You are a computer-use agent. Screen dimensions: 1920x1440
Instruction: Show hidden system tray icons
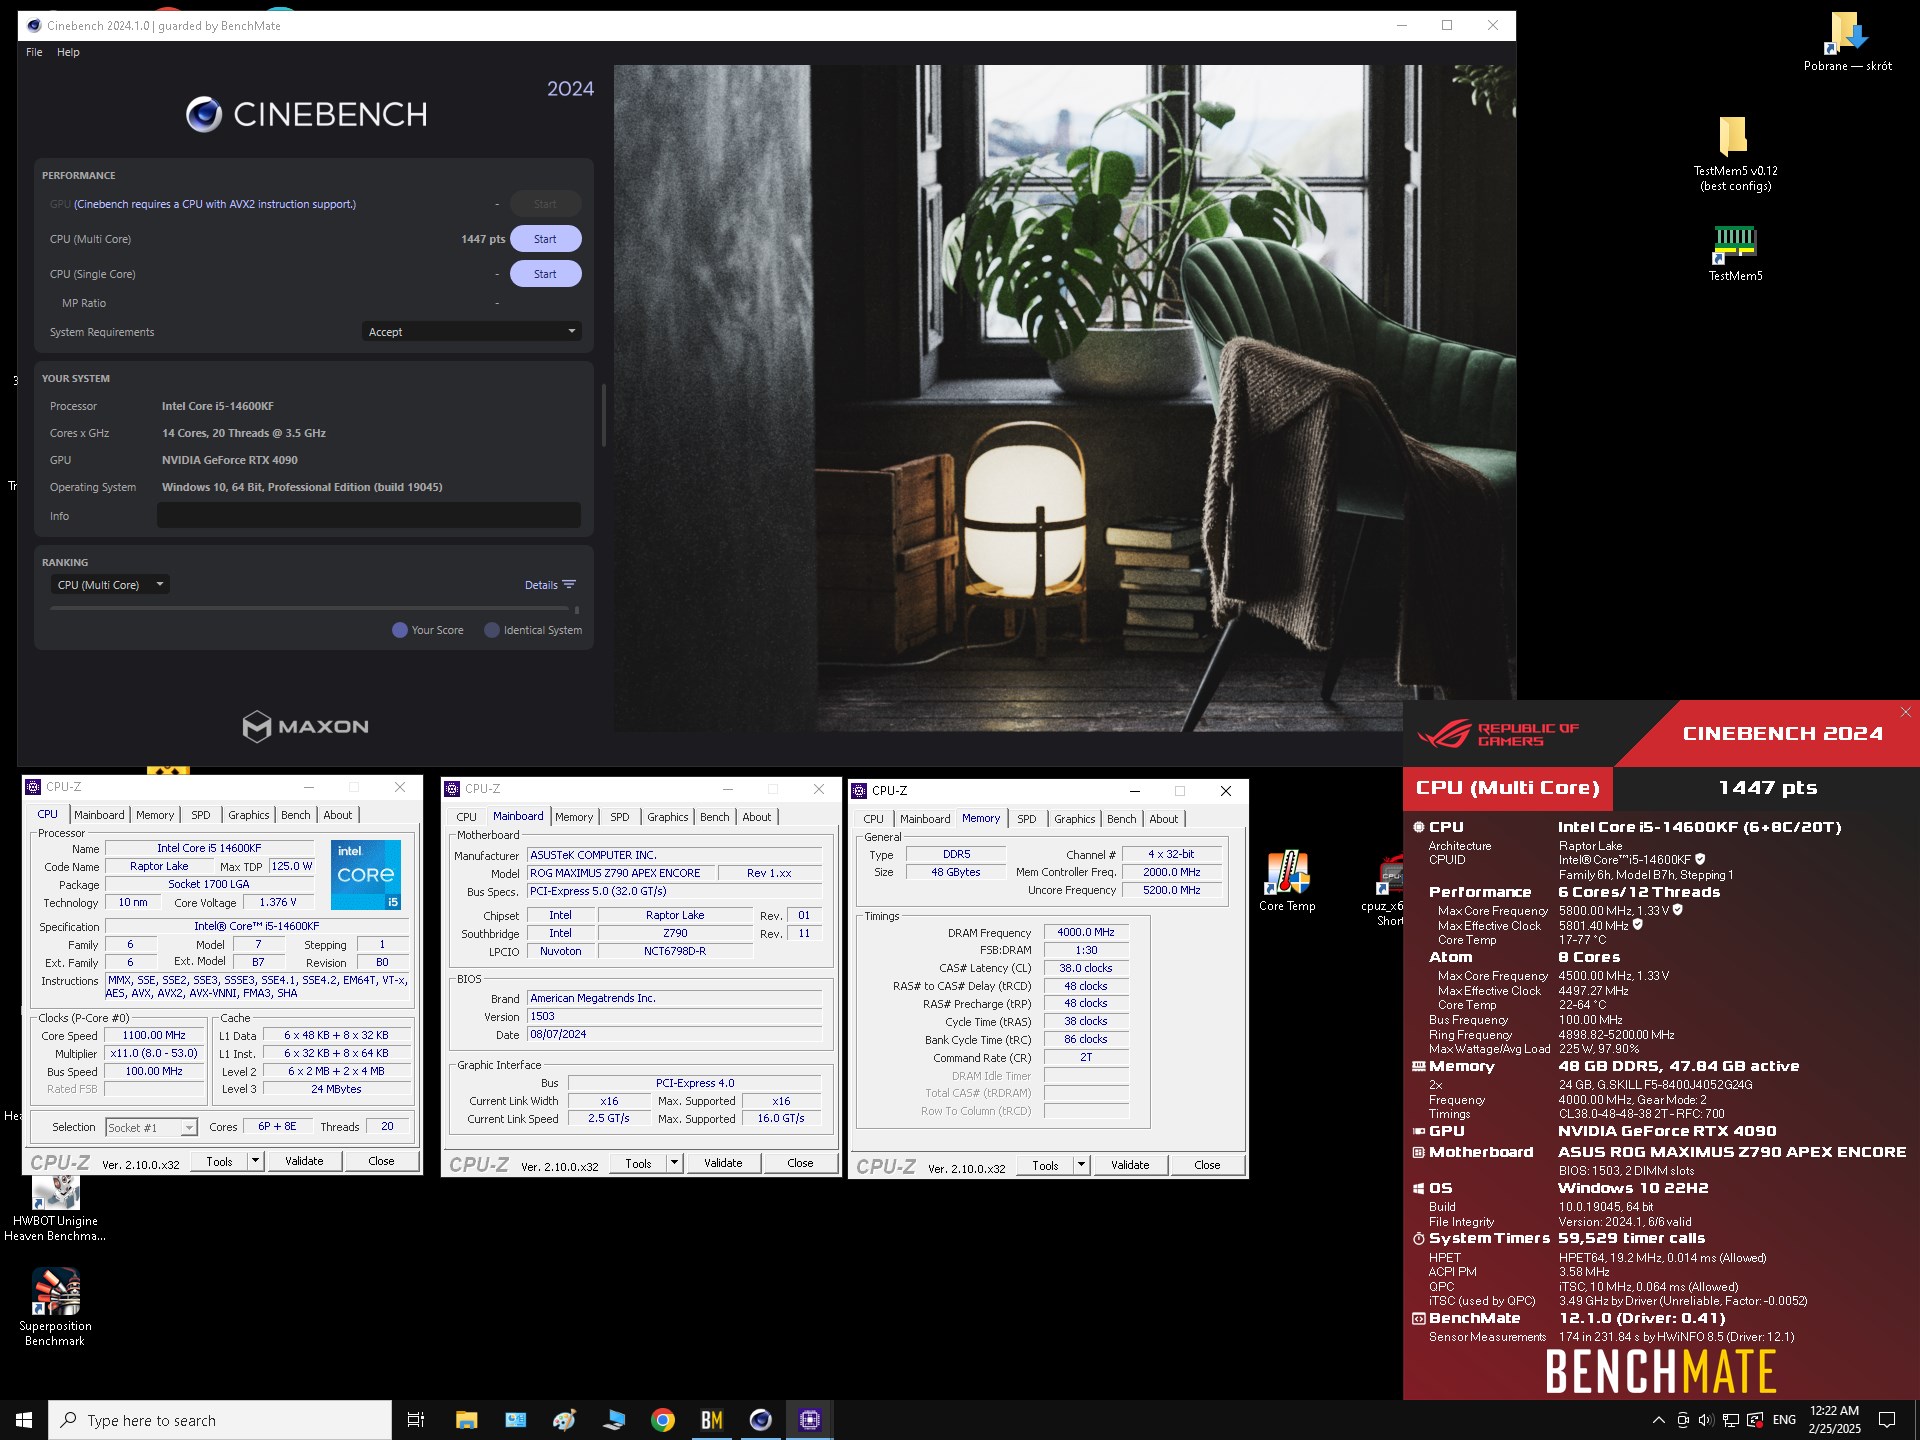tap(1658, 1420)
